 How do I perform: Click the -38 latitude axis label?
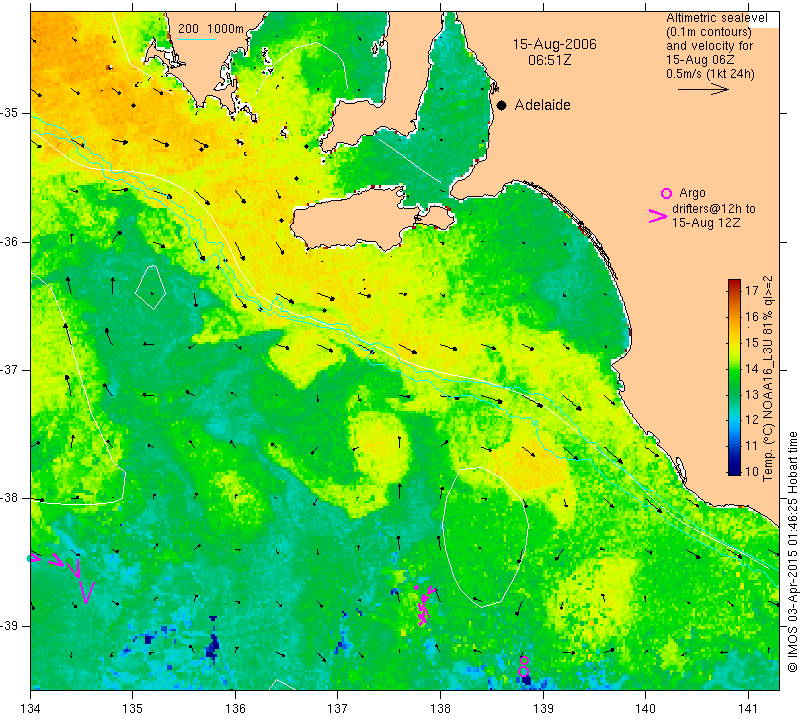[10, 498]
